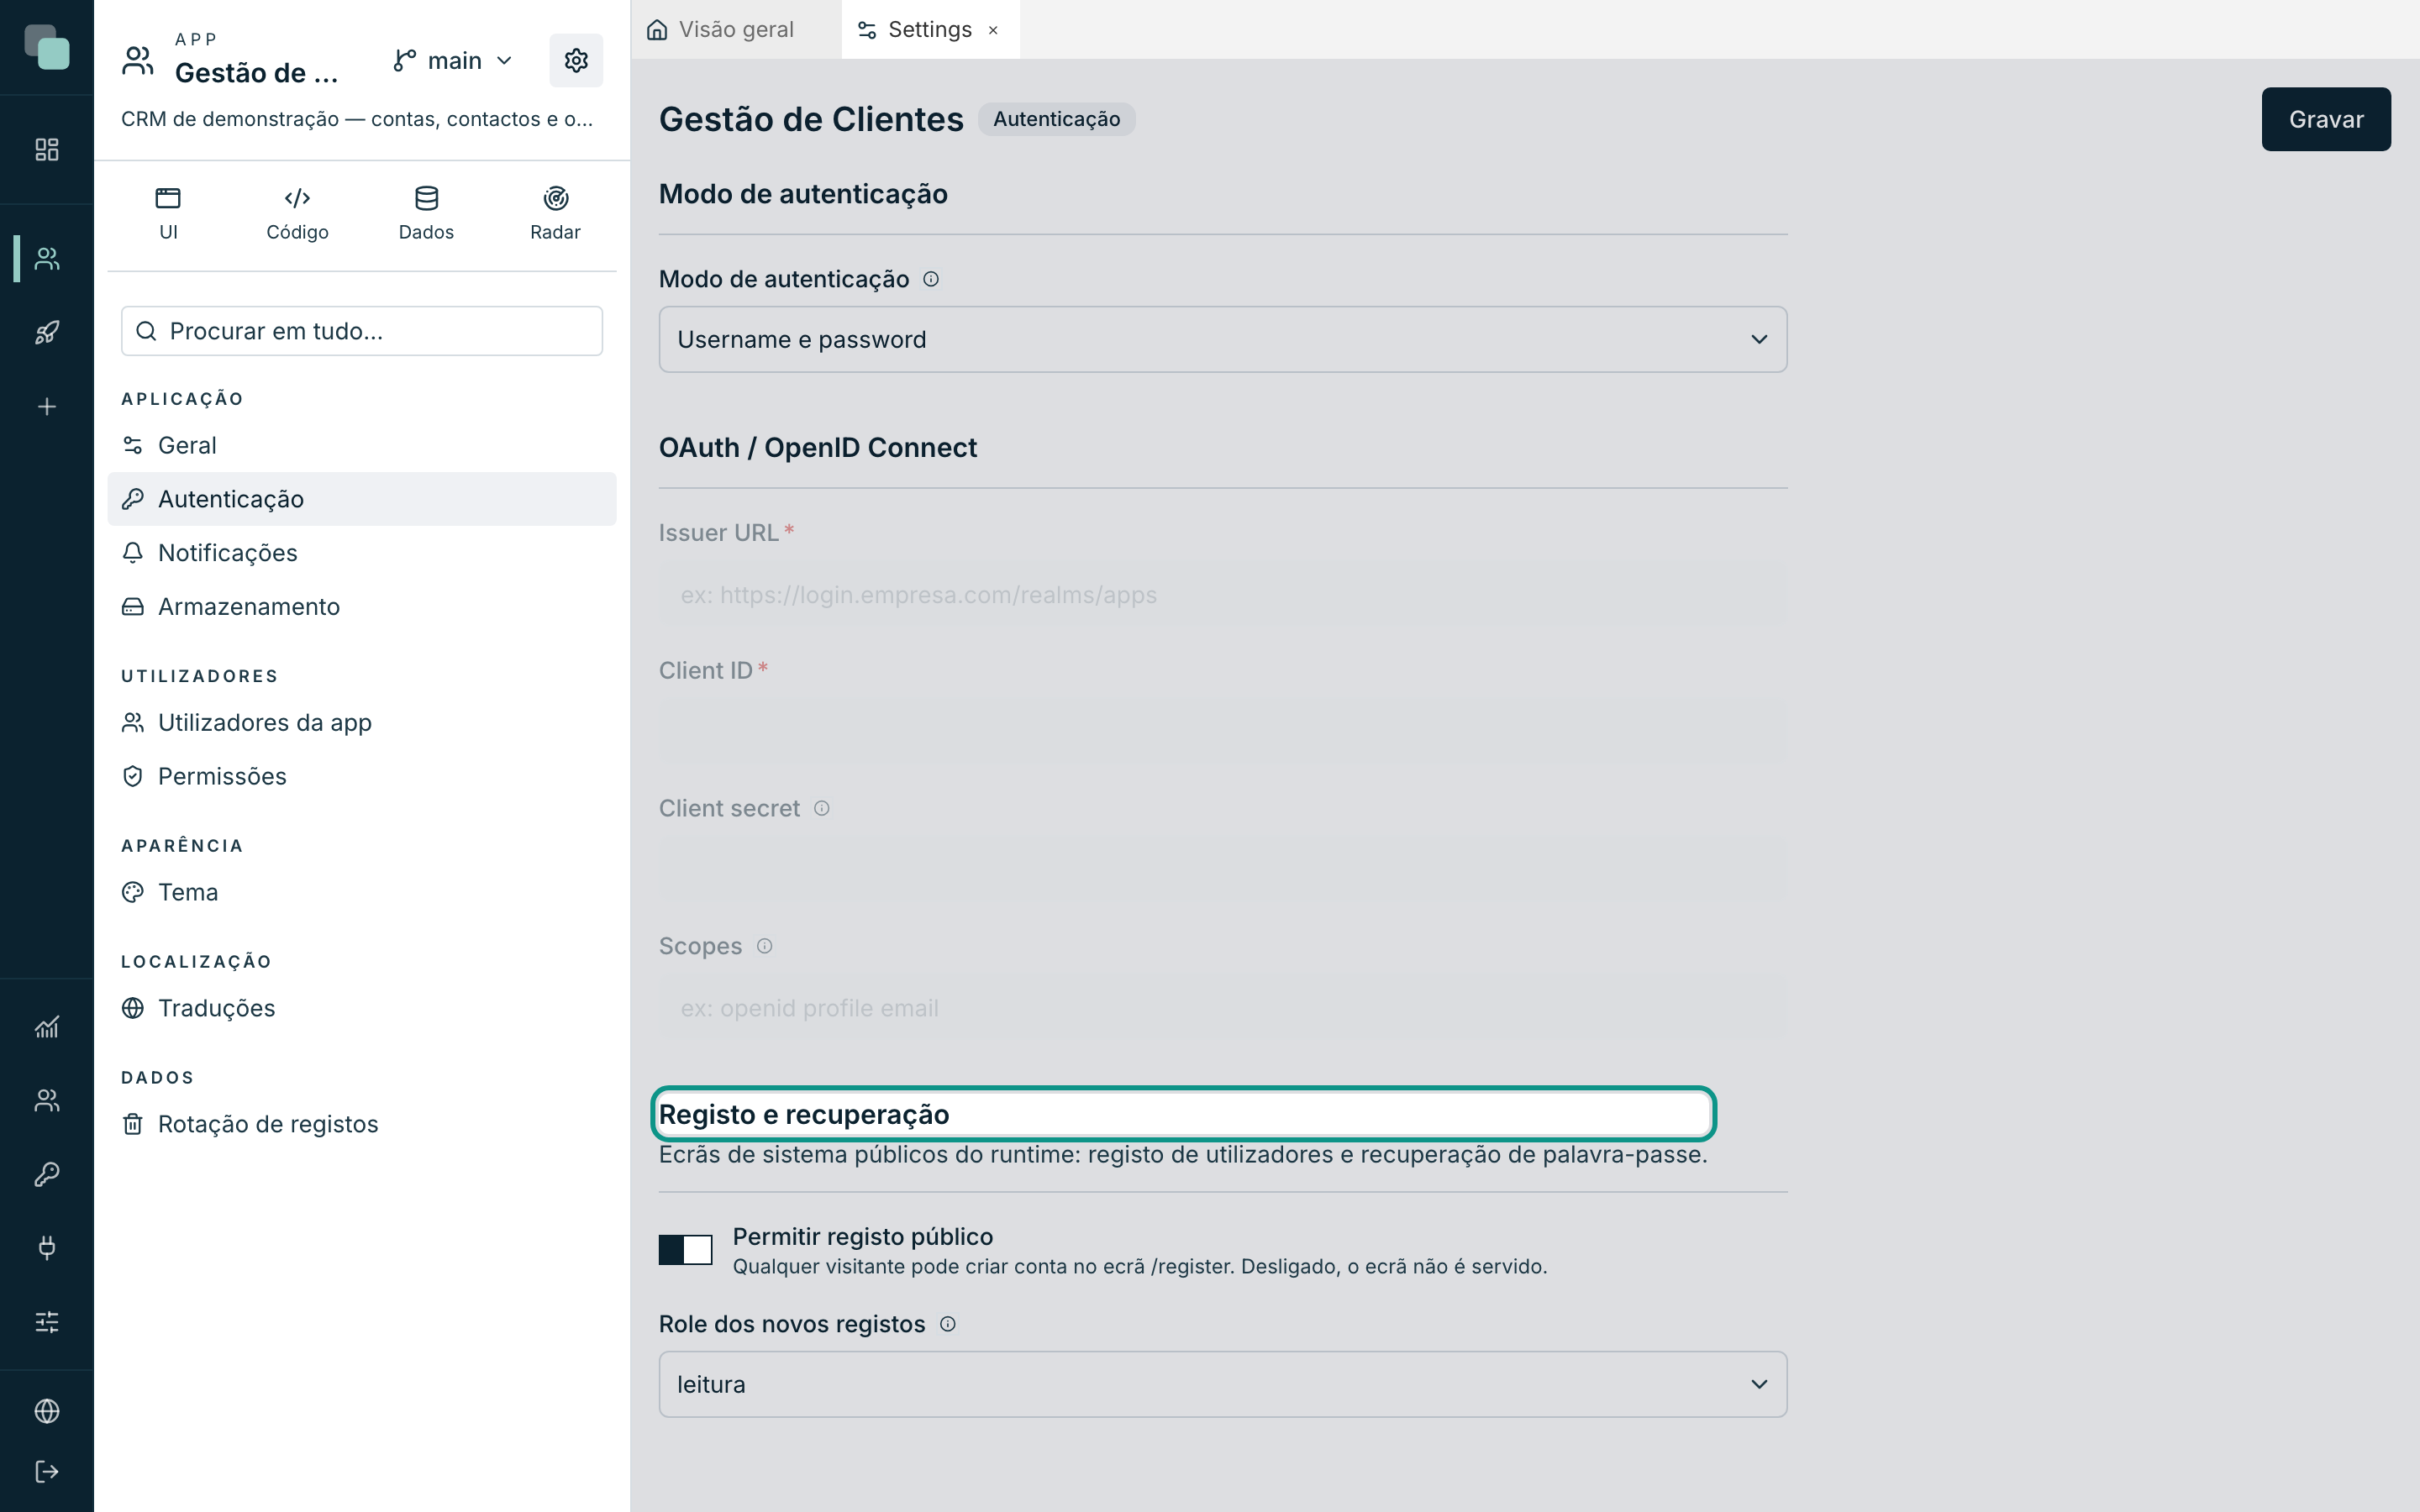Click info icon next to Role dos novos registos
The image size is (2420, 1512).
948,1324
